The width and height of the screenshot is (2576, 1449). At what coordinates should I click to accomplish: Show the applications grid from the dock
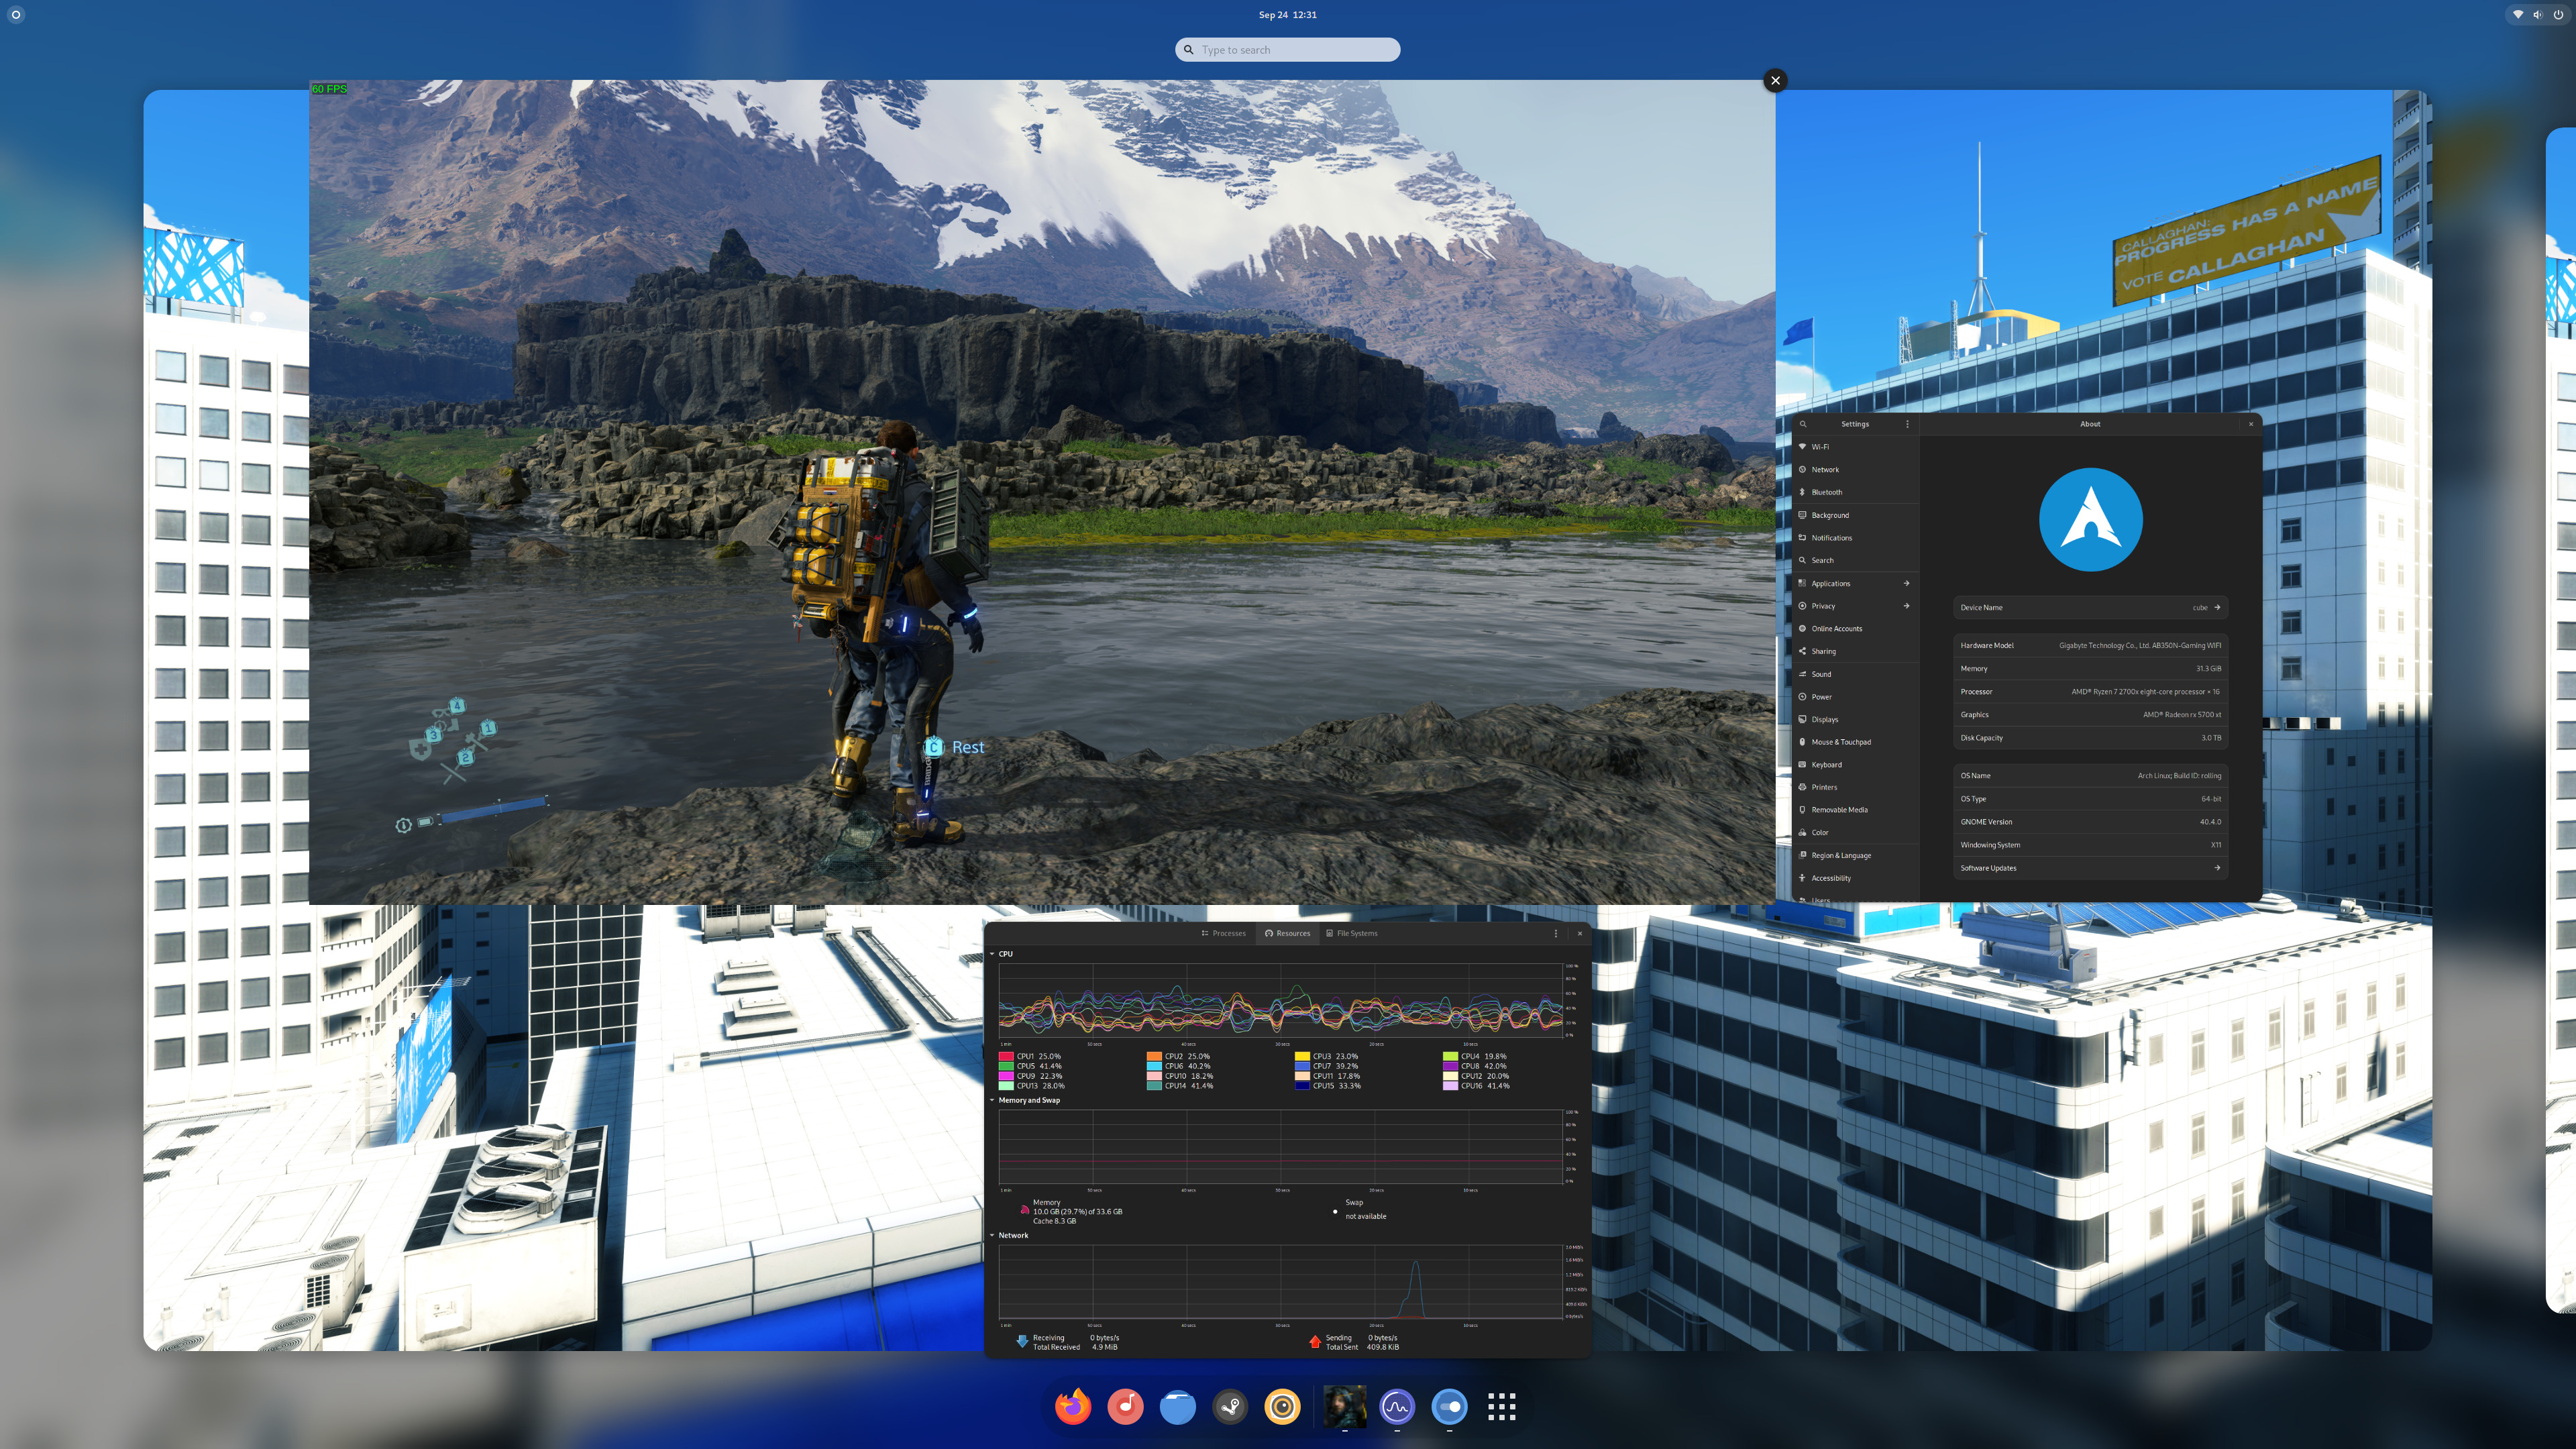point(1501,1406)
